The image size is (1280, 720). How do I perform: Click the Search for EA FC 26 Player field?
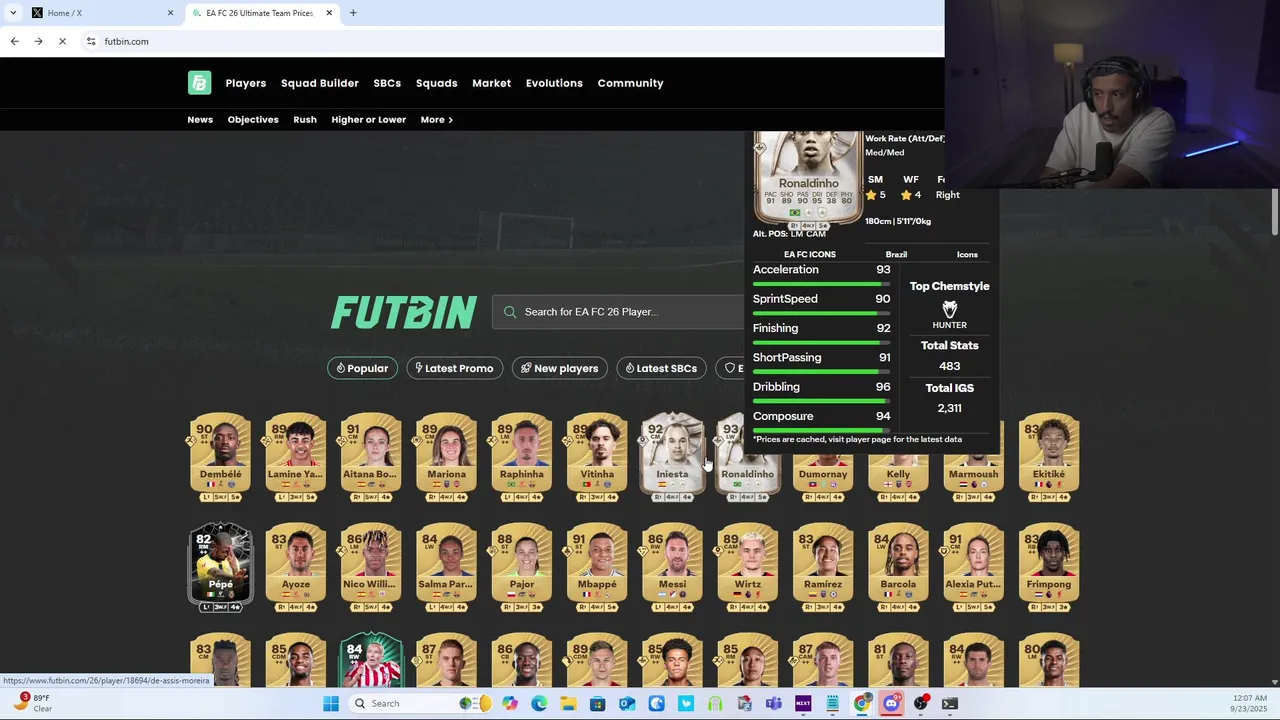620,311
